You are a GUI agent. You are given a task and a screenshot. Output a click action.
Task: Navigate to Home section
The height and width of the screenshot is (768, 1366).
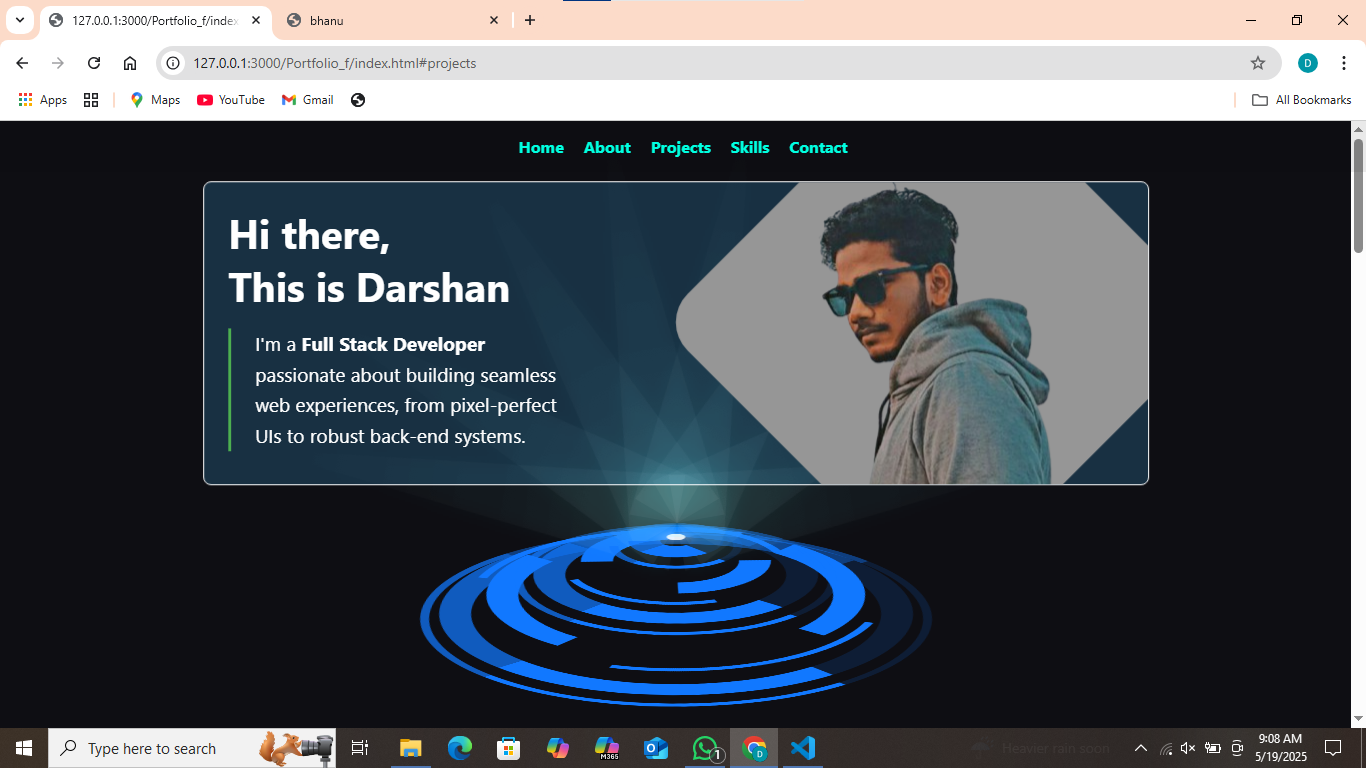click(541, 148)
